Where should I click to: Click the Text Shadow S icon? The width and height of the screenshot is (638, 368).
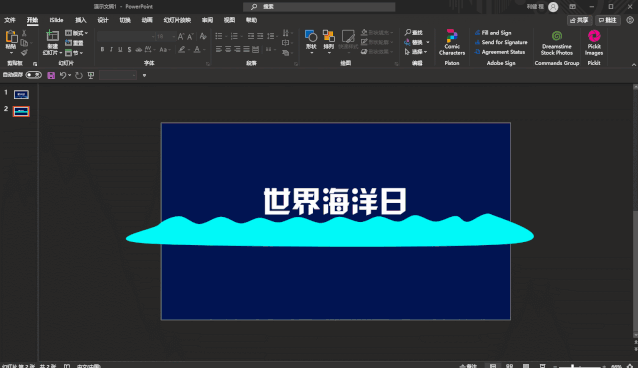pyautogui.click(x=129, y=50)
